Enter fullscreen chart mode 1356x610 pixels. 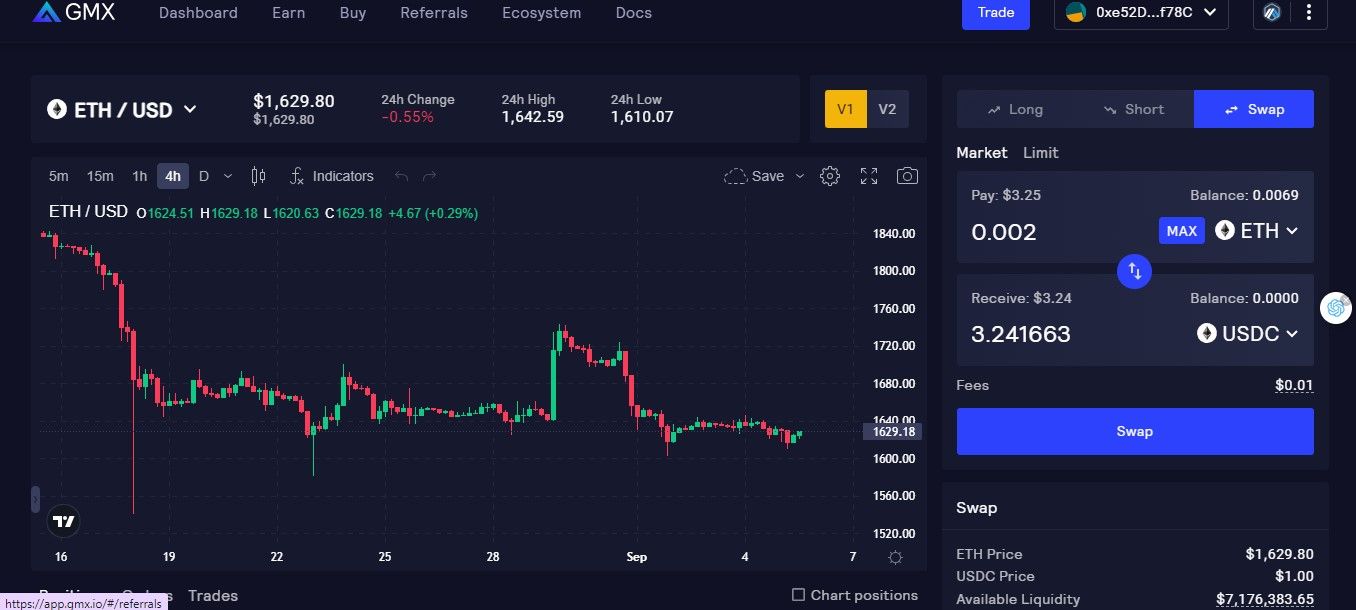[x=869, y=176]
